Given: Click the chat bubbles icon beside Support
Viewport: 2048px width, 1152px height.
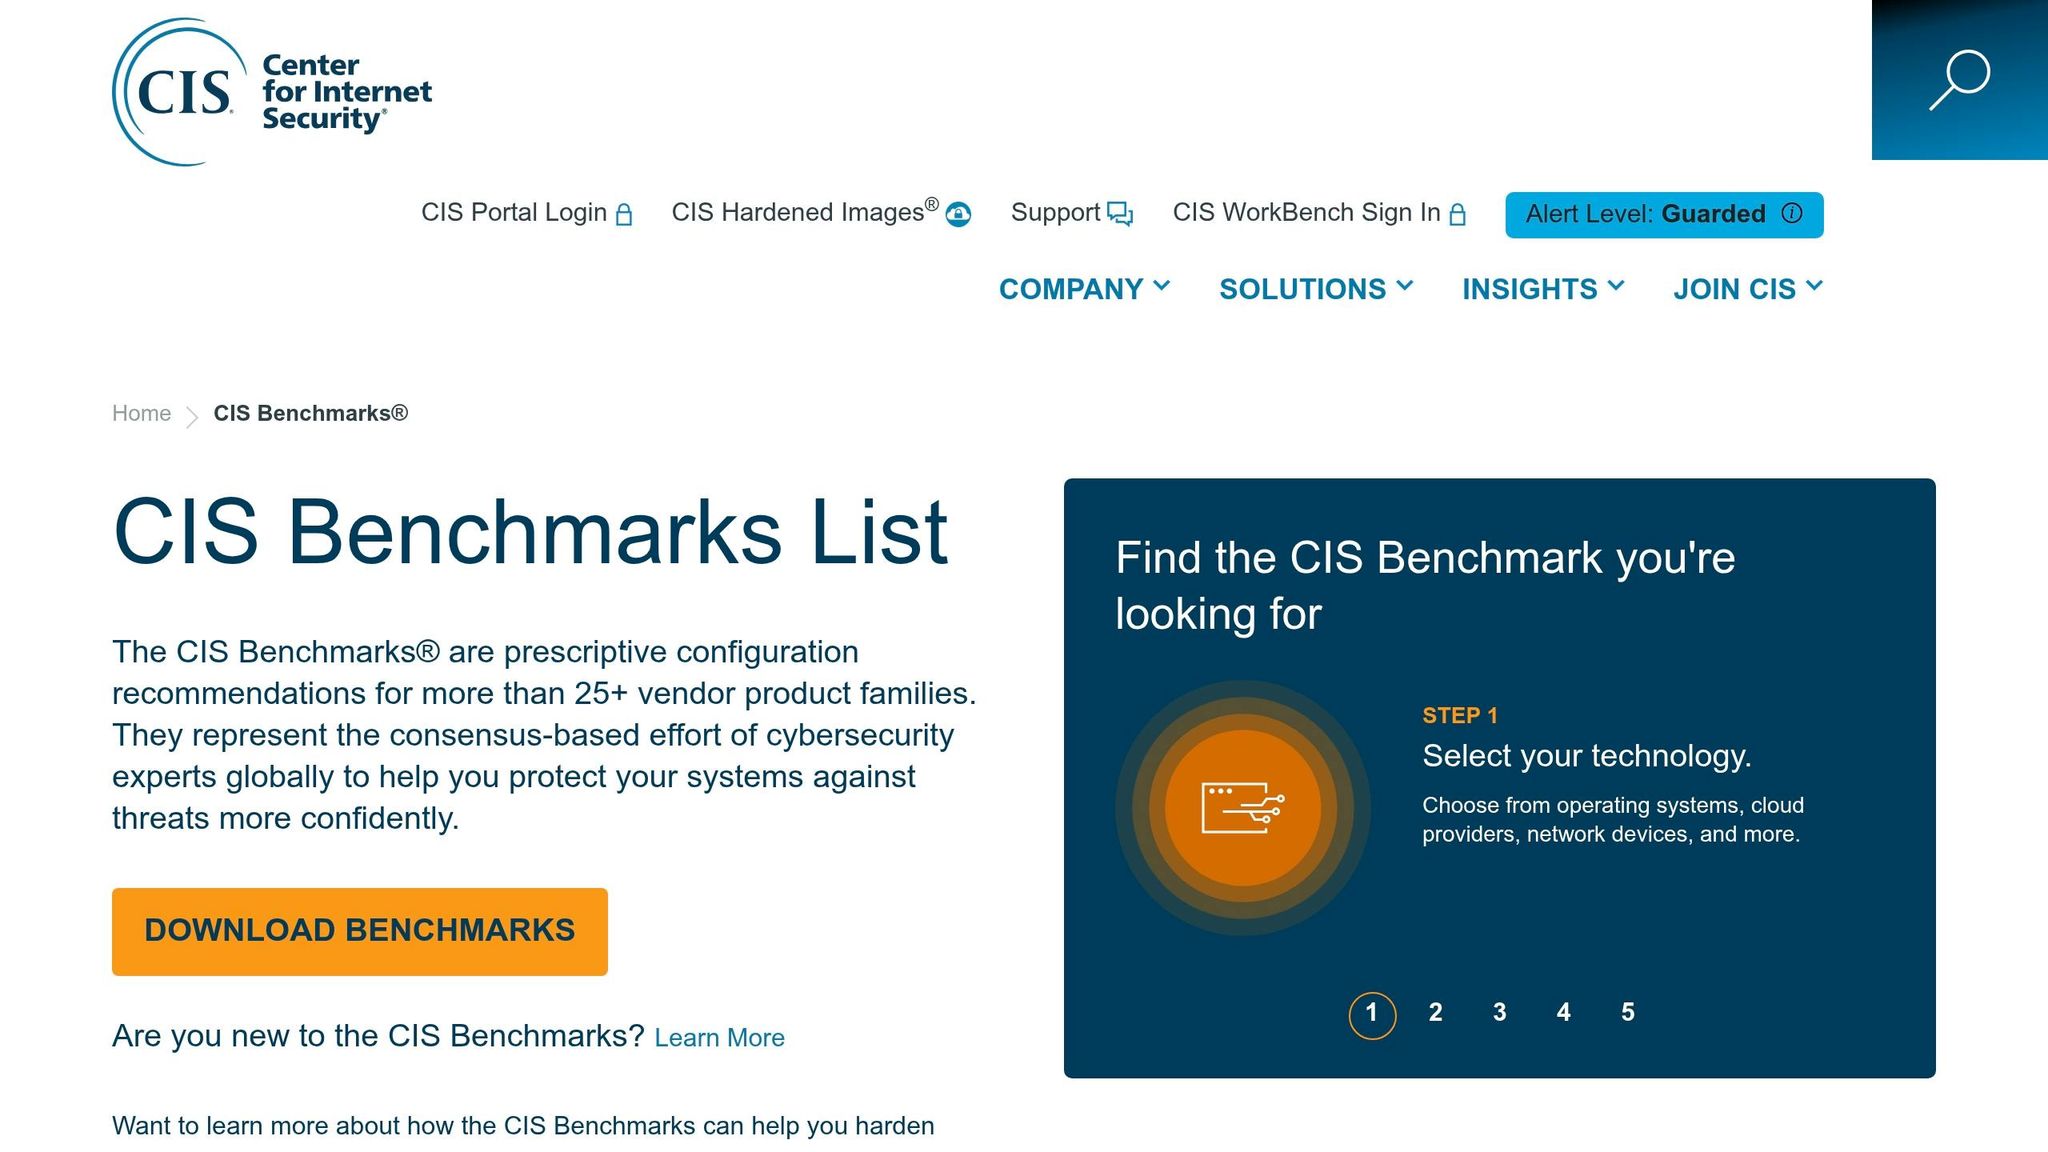Looking at the screenshot, I should pyautogui.click(x=1120, y=214).
